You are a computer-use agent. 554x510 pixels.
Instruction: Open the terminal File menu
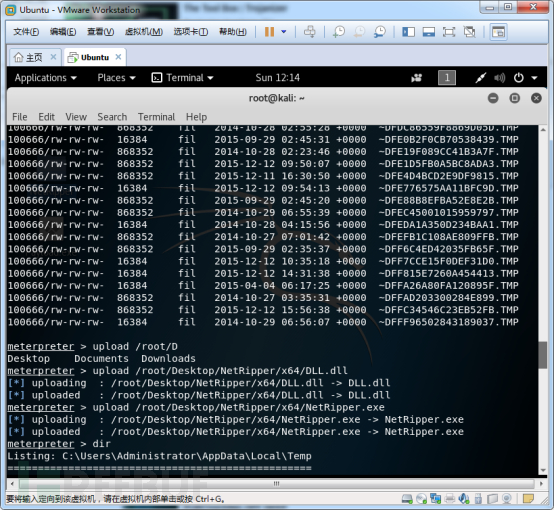coord(20,117)
